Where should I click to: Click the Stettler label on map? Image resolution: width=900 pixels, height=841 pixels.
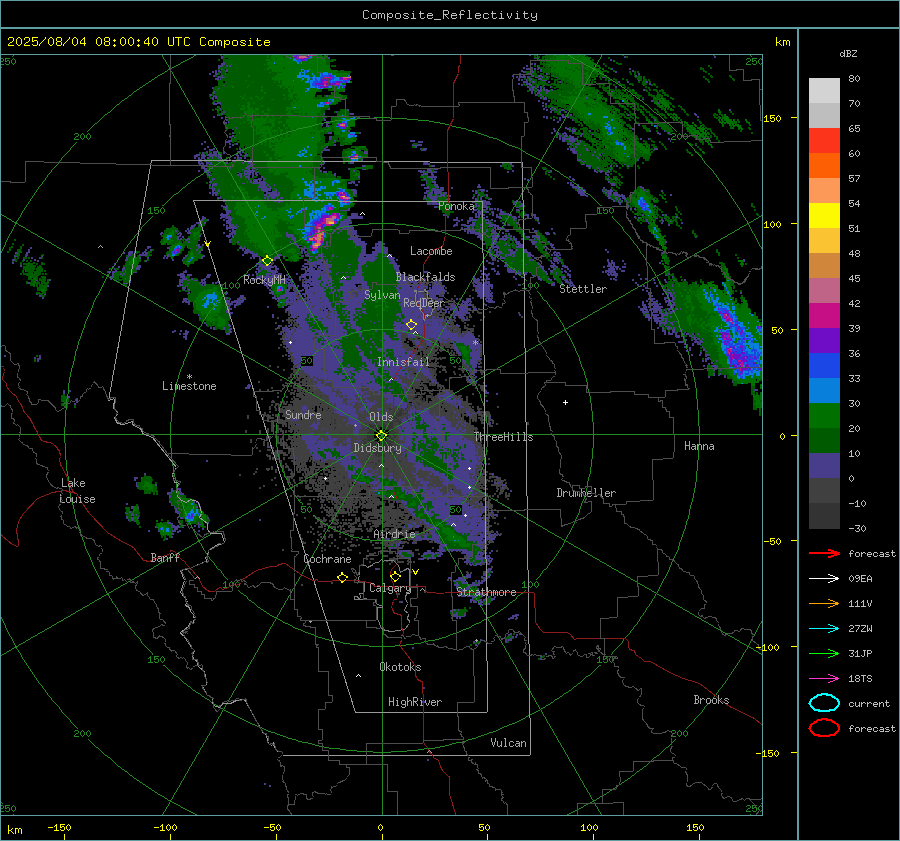pyautogui.click(x=583, y=289)
